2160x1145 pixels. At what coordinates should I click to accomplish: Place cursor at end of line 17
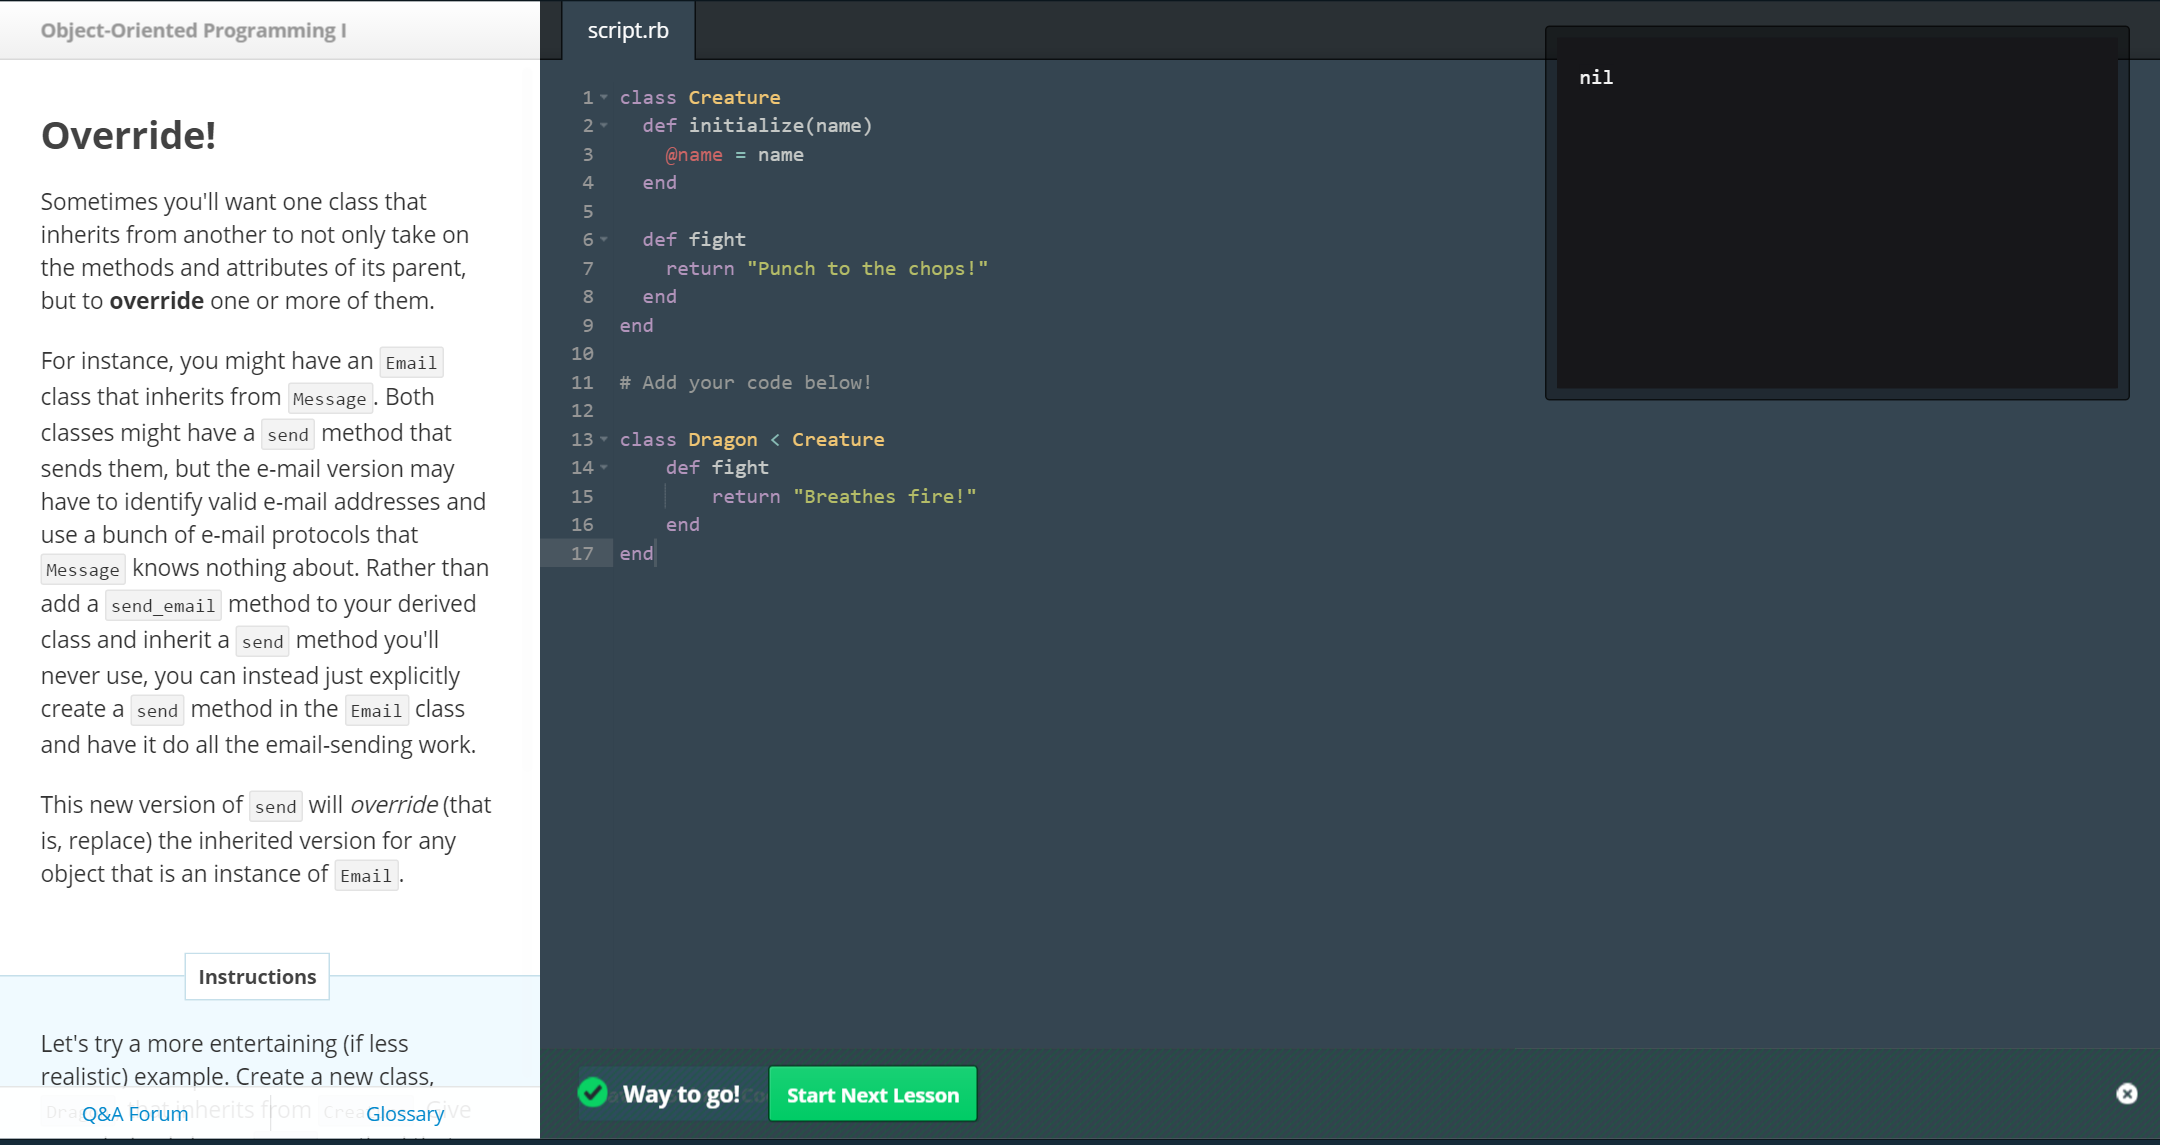(x=655, y=554)
